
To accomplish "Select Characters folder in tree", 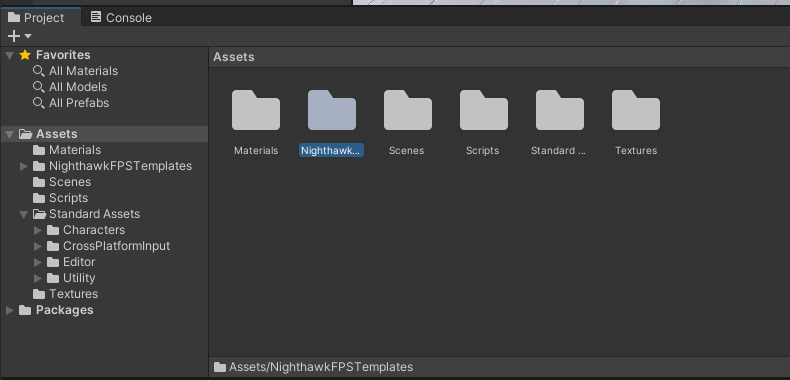I will pyautogui.click(x=94, y=230).
